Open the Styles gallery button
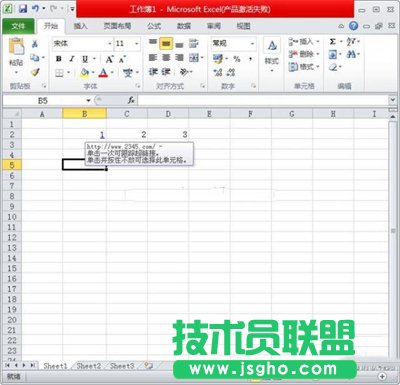The height and width of the screenshot is (385, 400). pos(272,55)
